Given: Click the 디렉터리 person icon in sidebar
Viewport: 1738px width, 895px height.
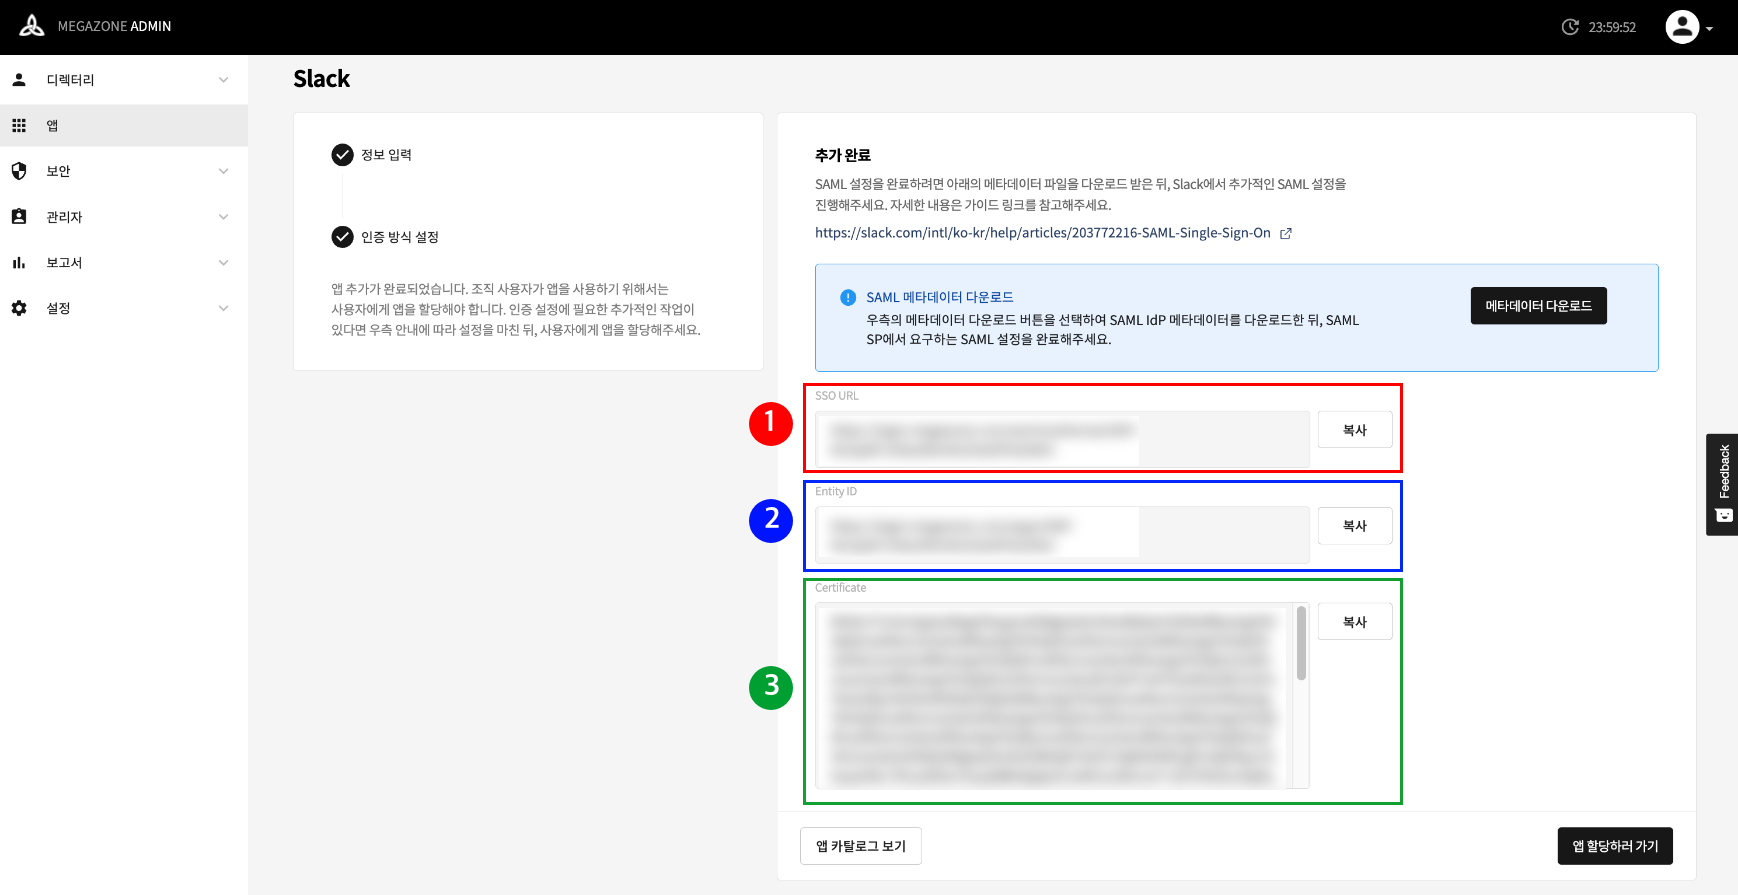Looking at the screenshot, I should tap(19, 80).
